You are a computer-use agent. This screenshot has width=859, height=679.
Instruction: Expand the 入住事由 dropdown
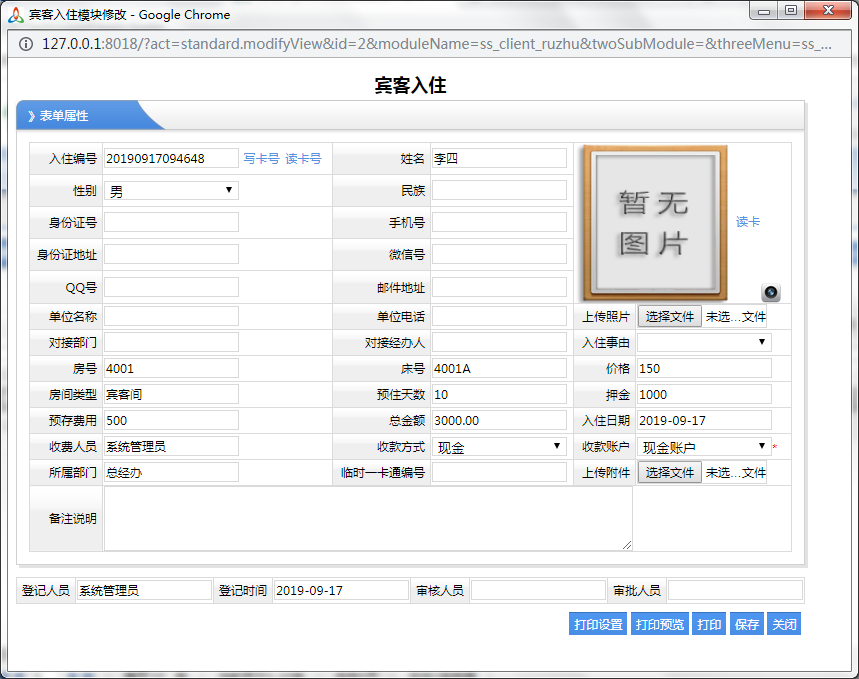click(x=704, y=342)
